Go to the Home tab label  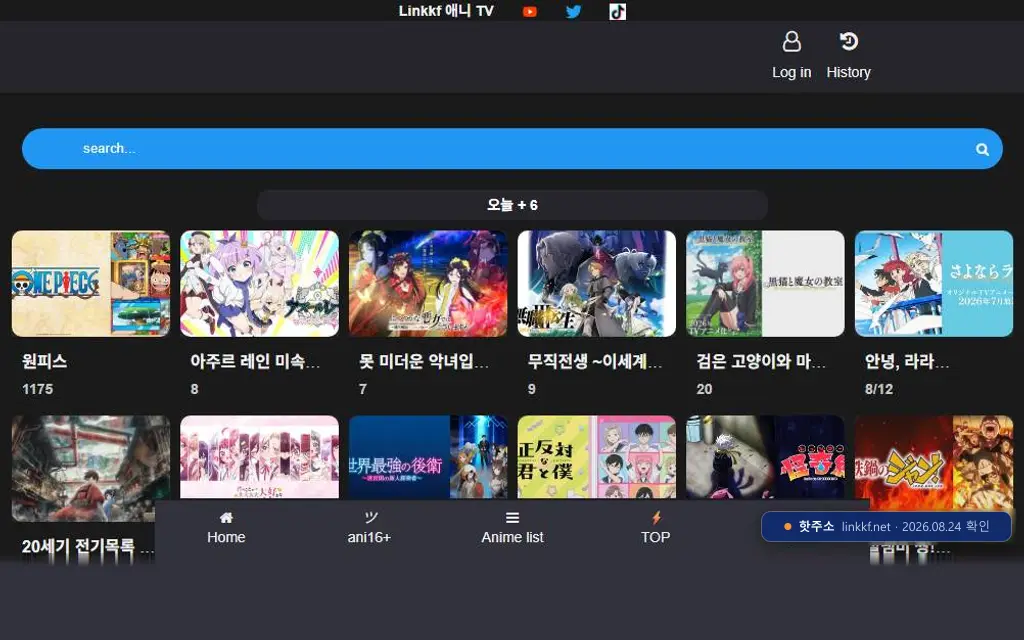tap(226, 537)
